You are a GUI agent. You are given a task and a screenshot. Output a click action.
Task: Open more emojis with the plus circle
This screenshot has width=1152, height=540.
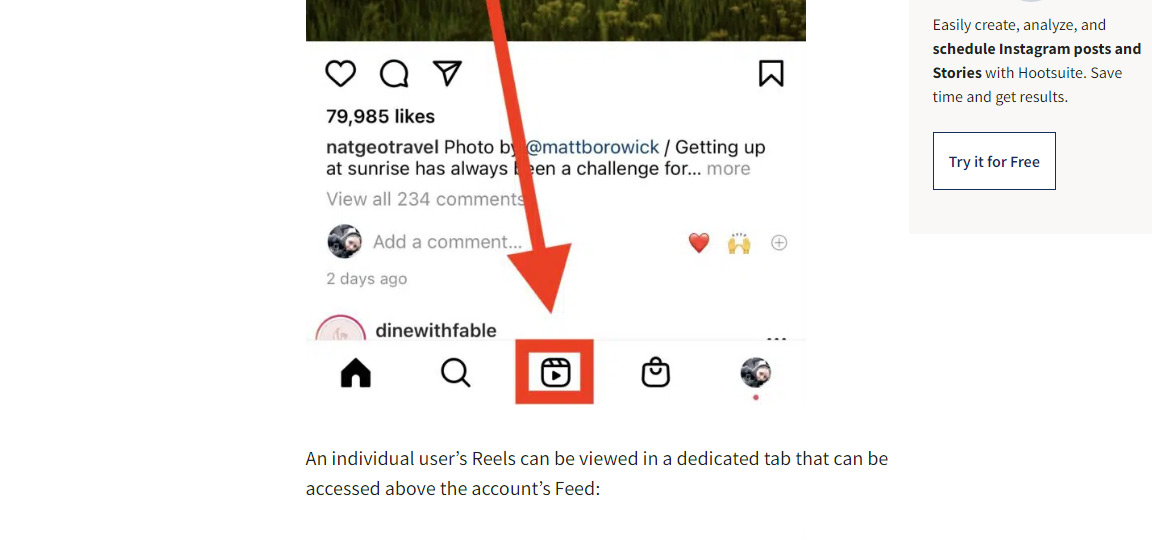[779, 242]
